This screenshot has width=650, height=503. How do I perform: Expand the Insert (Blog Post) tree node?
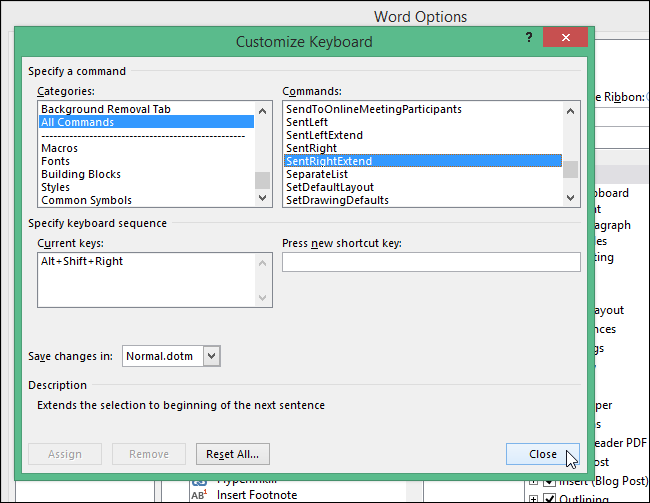pos(534,481)
